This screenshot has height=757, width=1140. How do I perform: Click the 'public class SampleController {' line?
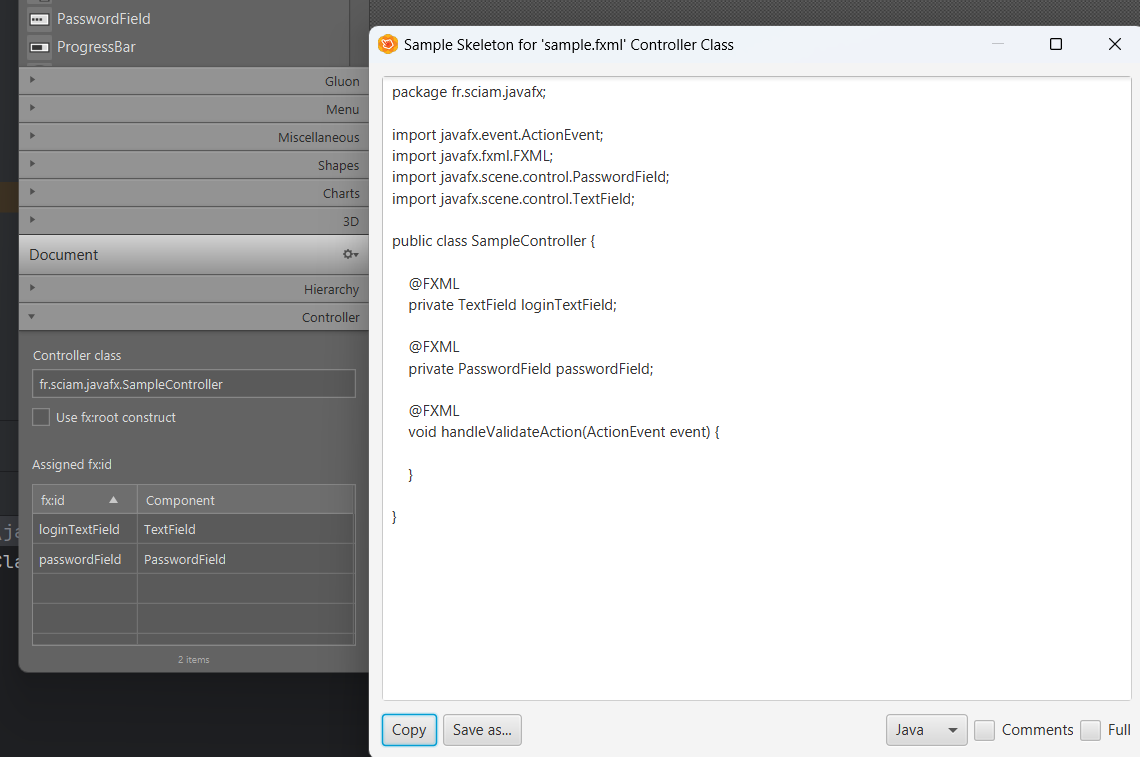point(494,241)
